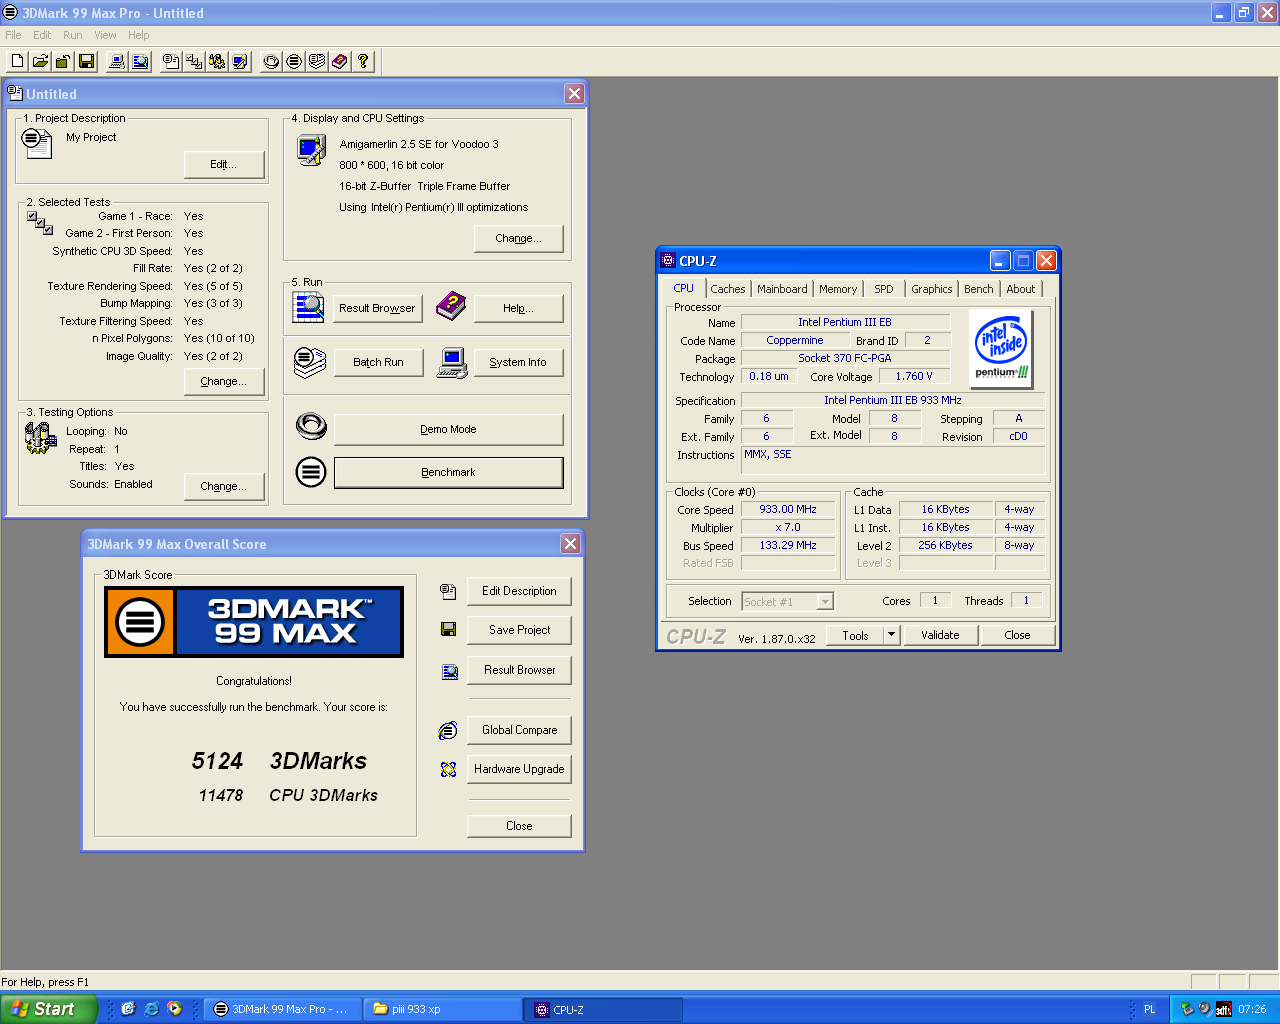Open the help book from the toolbar

click(x=340, y=61)
